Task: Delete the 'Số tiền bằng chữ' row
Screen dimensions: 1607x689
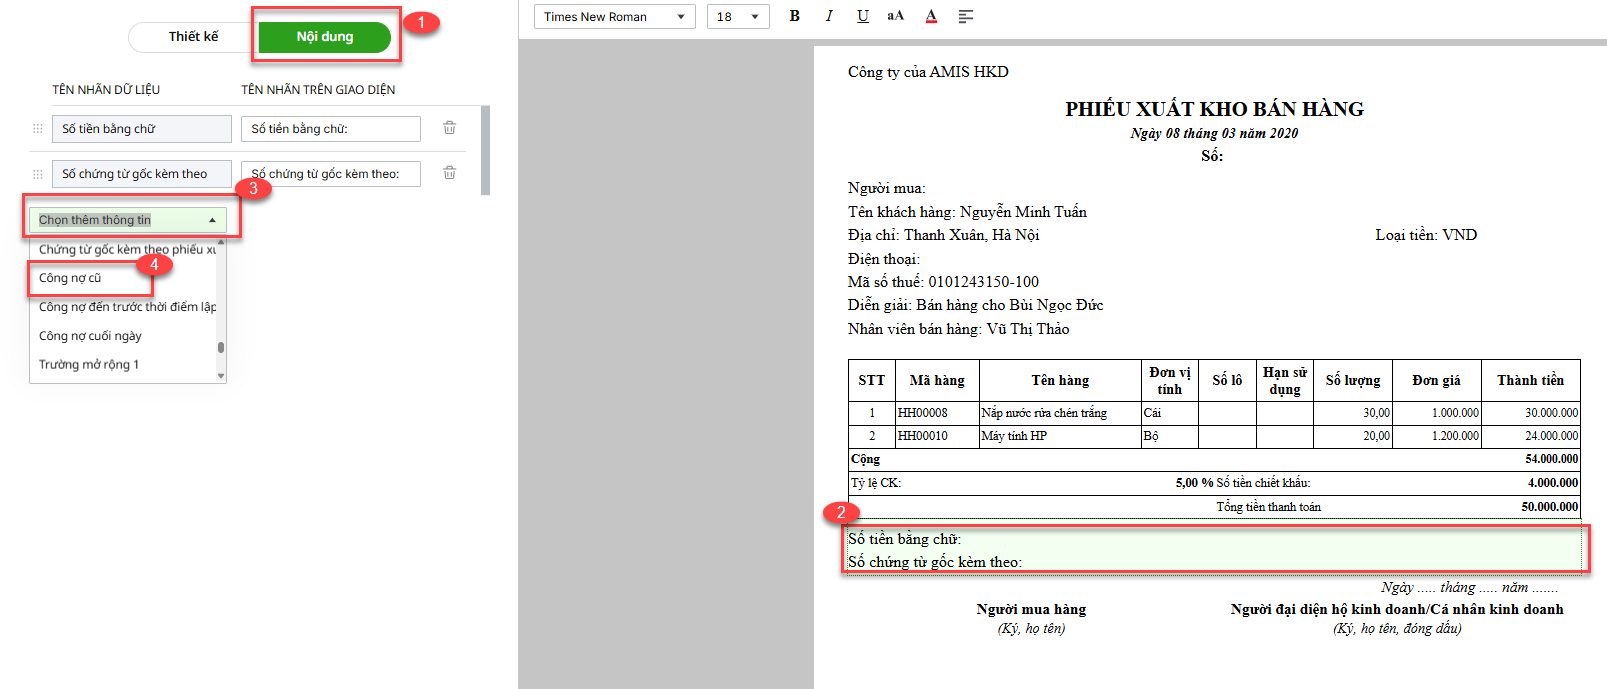Action: tap(450, 128)
